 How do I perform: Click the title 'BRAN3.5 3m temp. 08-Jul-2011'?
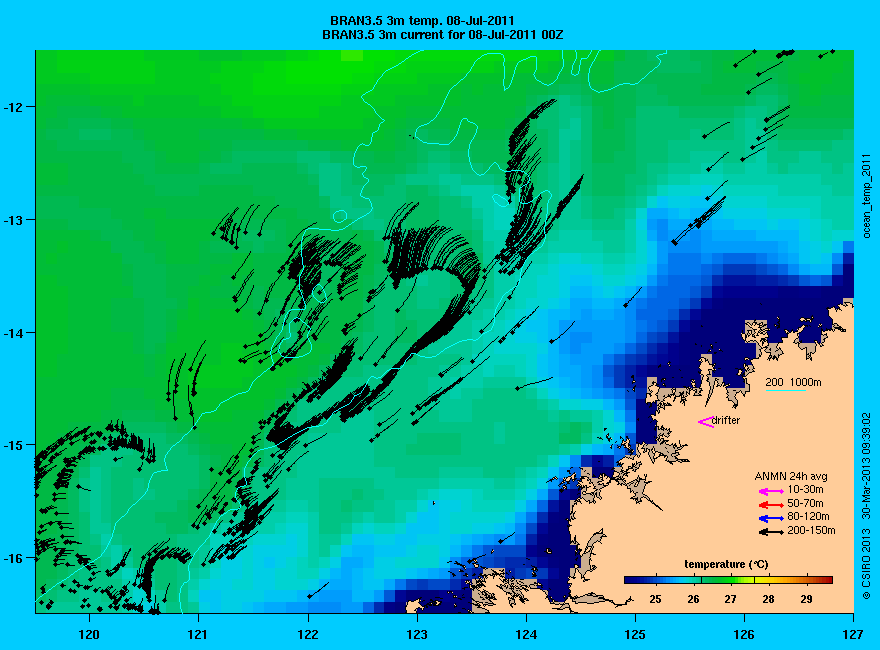[x=422, y=21]
